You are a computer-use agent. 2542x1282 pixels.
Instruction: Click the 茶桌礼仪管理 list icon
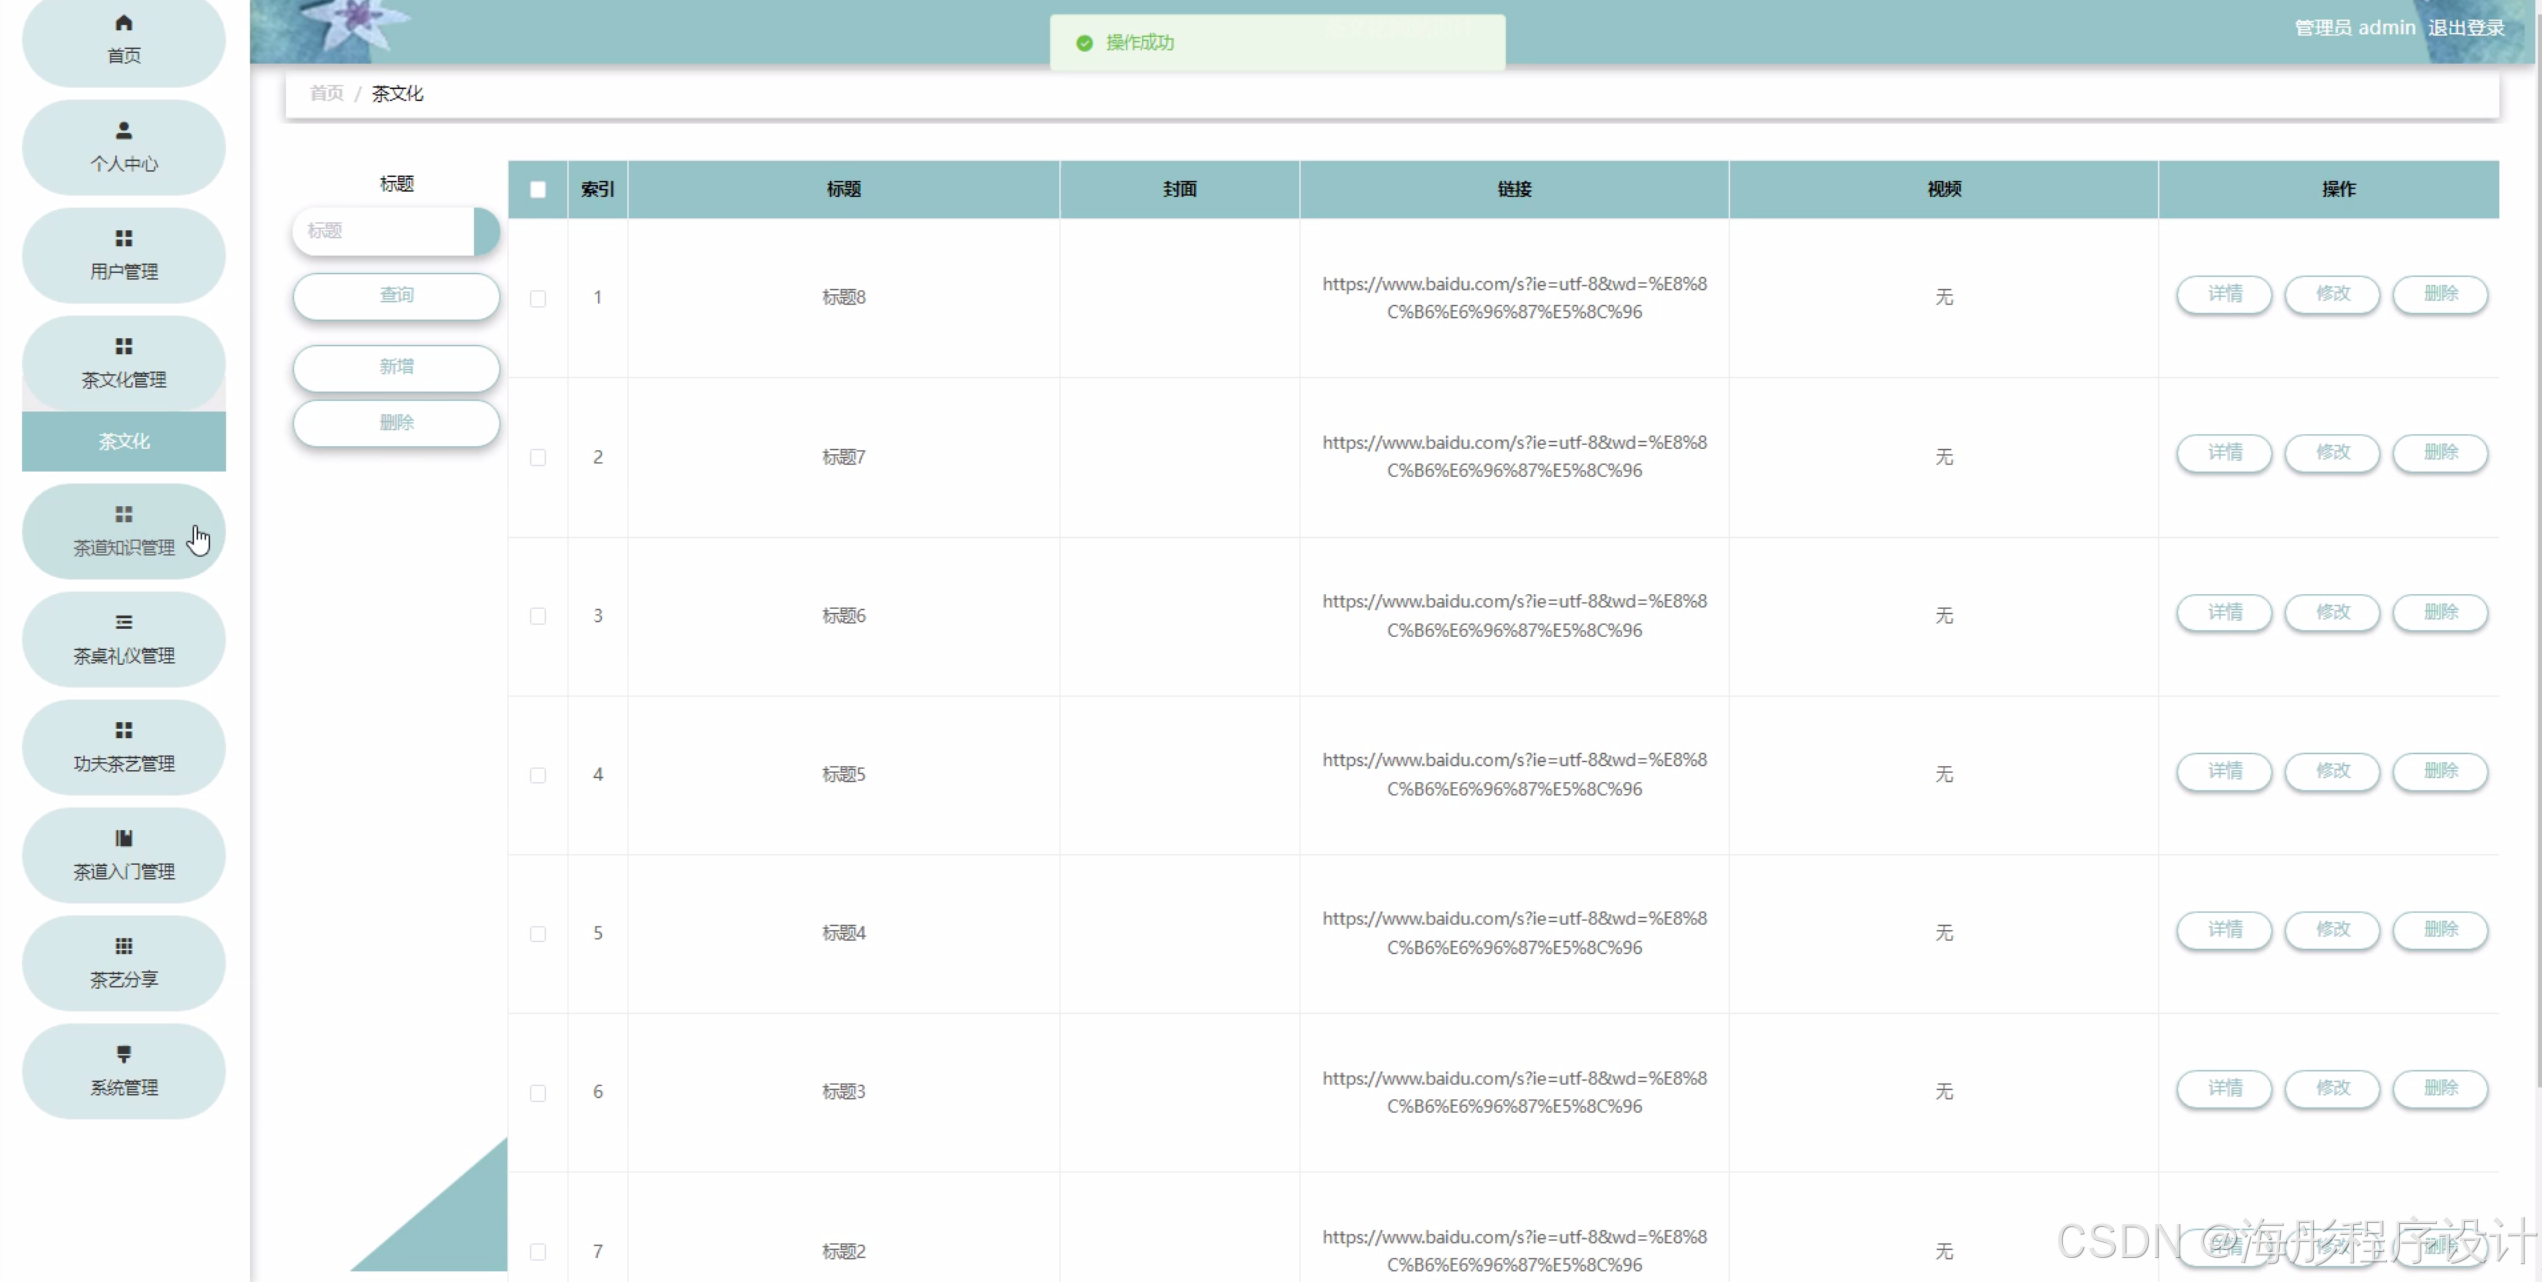click(x=123, y=623)
